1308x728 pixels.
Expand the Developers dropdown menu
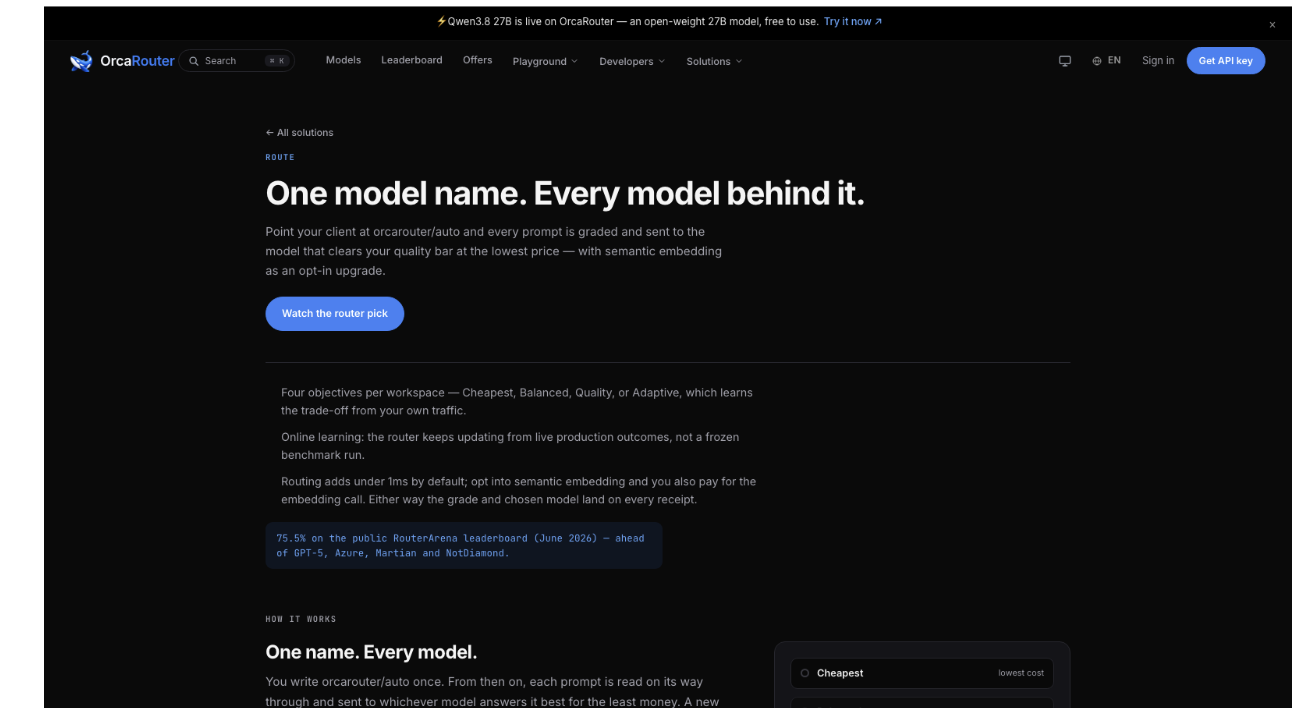pyautogui.click(x=632, y=61)
